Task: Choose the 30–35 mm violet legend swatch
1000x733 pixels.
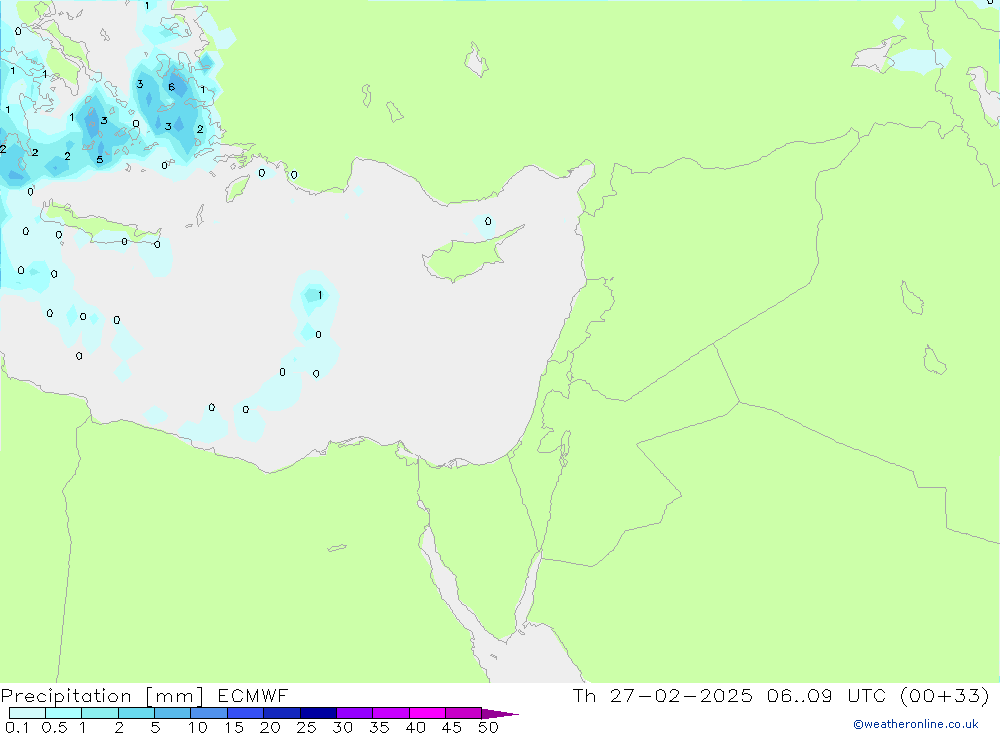Action: coord(355,713)
